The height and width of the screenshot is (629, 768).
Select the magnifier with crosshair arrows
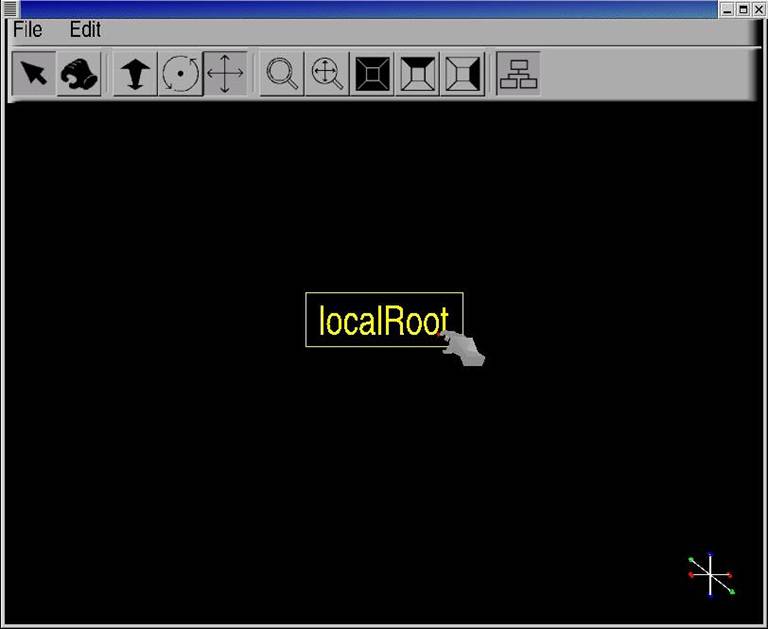click(x=327, y=73)
